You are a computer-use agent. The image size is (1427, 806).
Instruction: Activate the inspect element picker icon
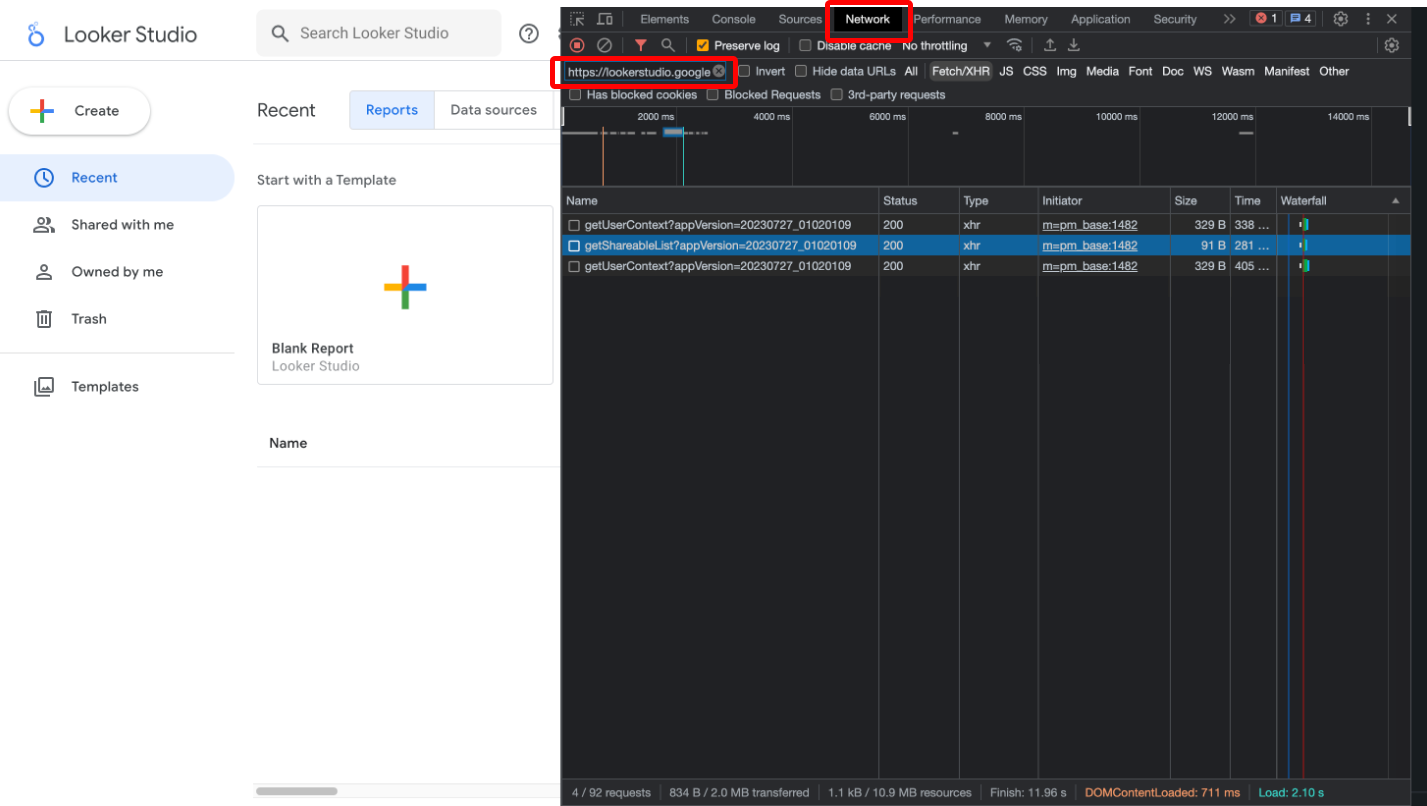577,19
